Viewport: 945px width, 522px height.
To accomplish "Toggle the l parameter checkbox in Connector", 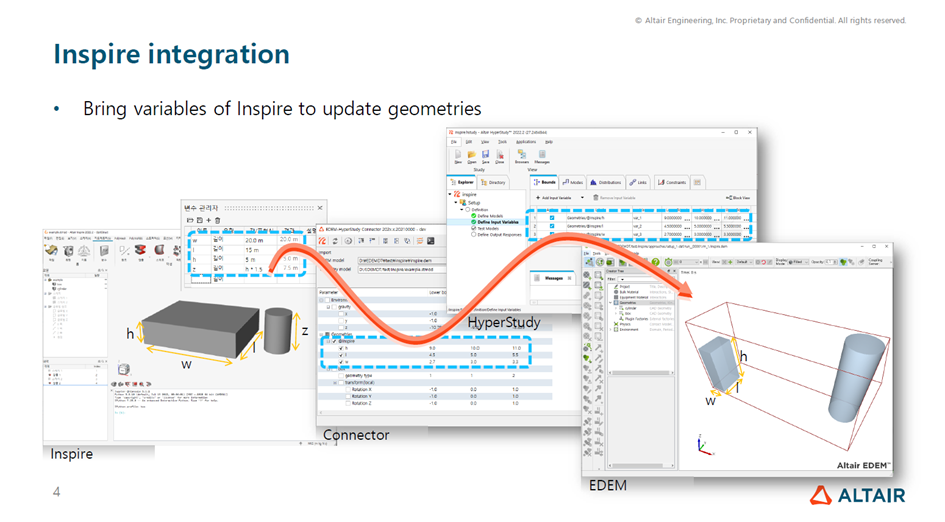I will tap(341, 355).
